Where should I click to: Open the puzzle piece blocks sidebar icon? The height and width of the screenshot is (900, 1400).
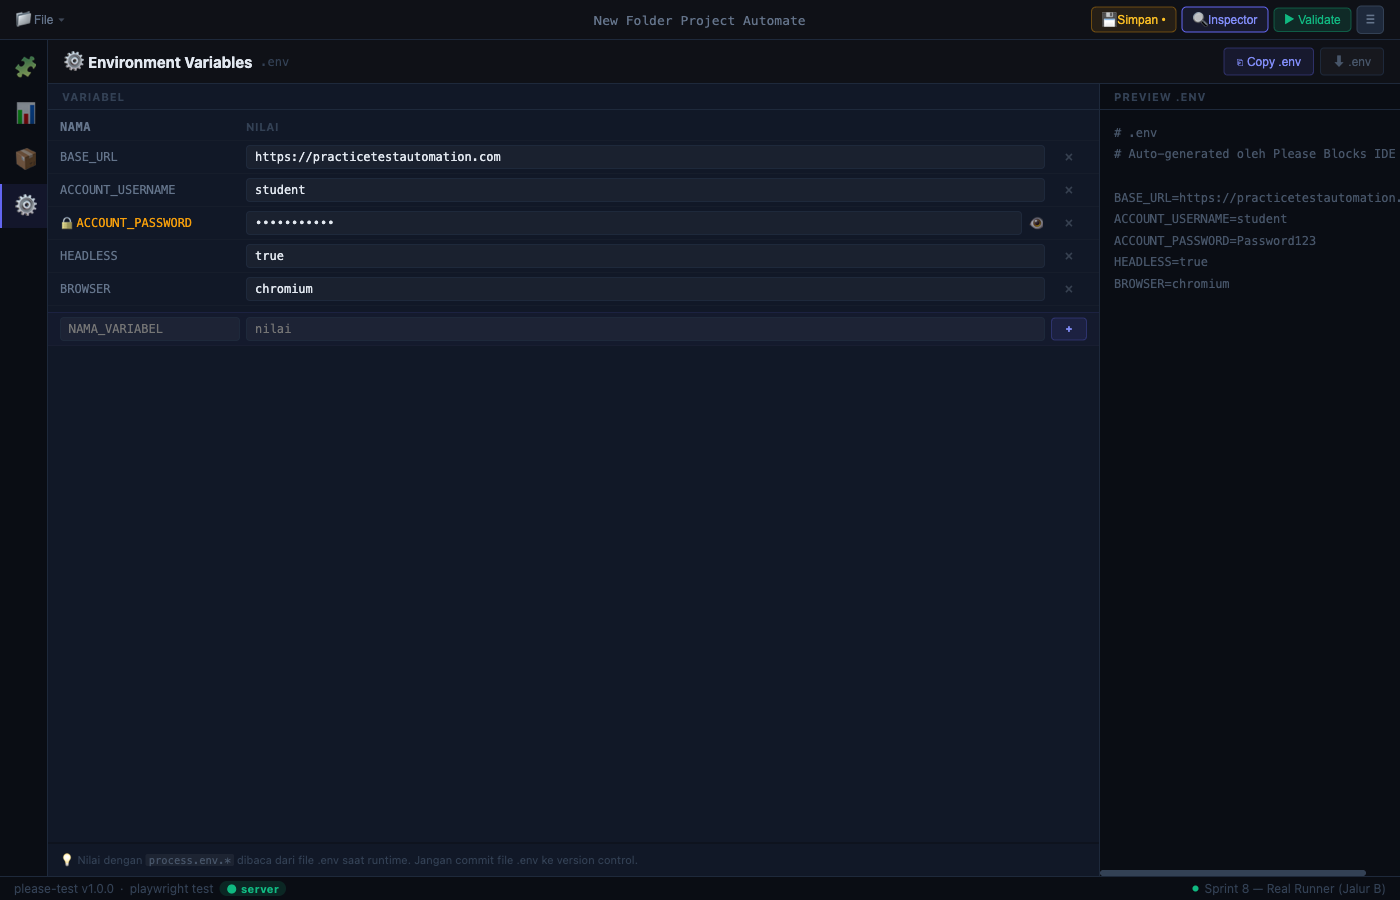[25, 67]
